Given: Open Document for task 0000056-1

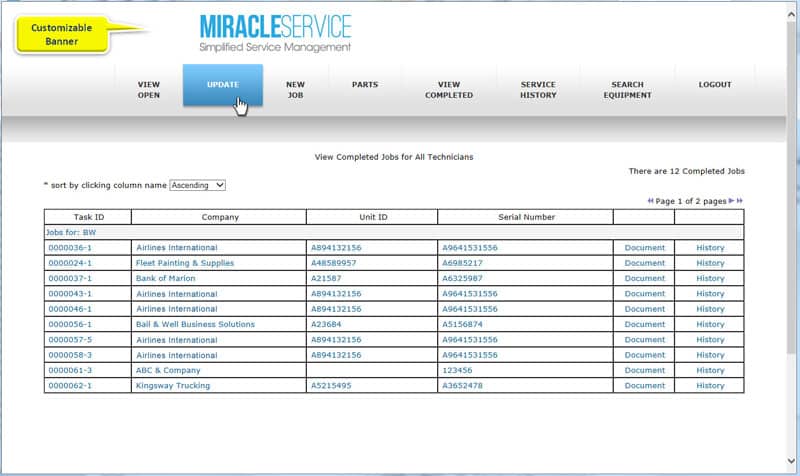Looking at the screenshot, I should click(x=644, y=324).
